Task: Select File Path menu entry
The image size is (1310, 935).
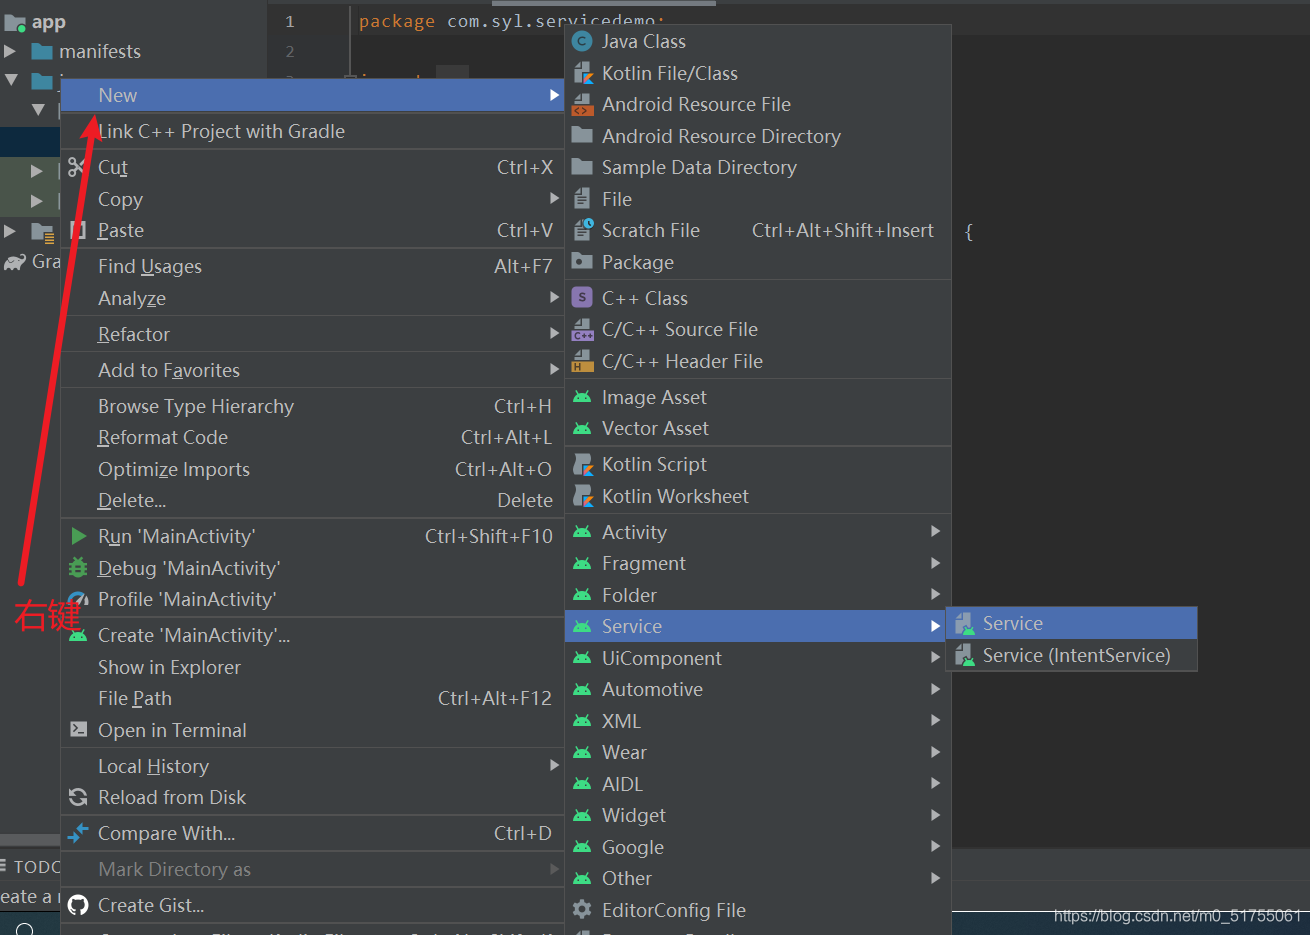Action: click(312, 698)
